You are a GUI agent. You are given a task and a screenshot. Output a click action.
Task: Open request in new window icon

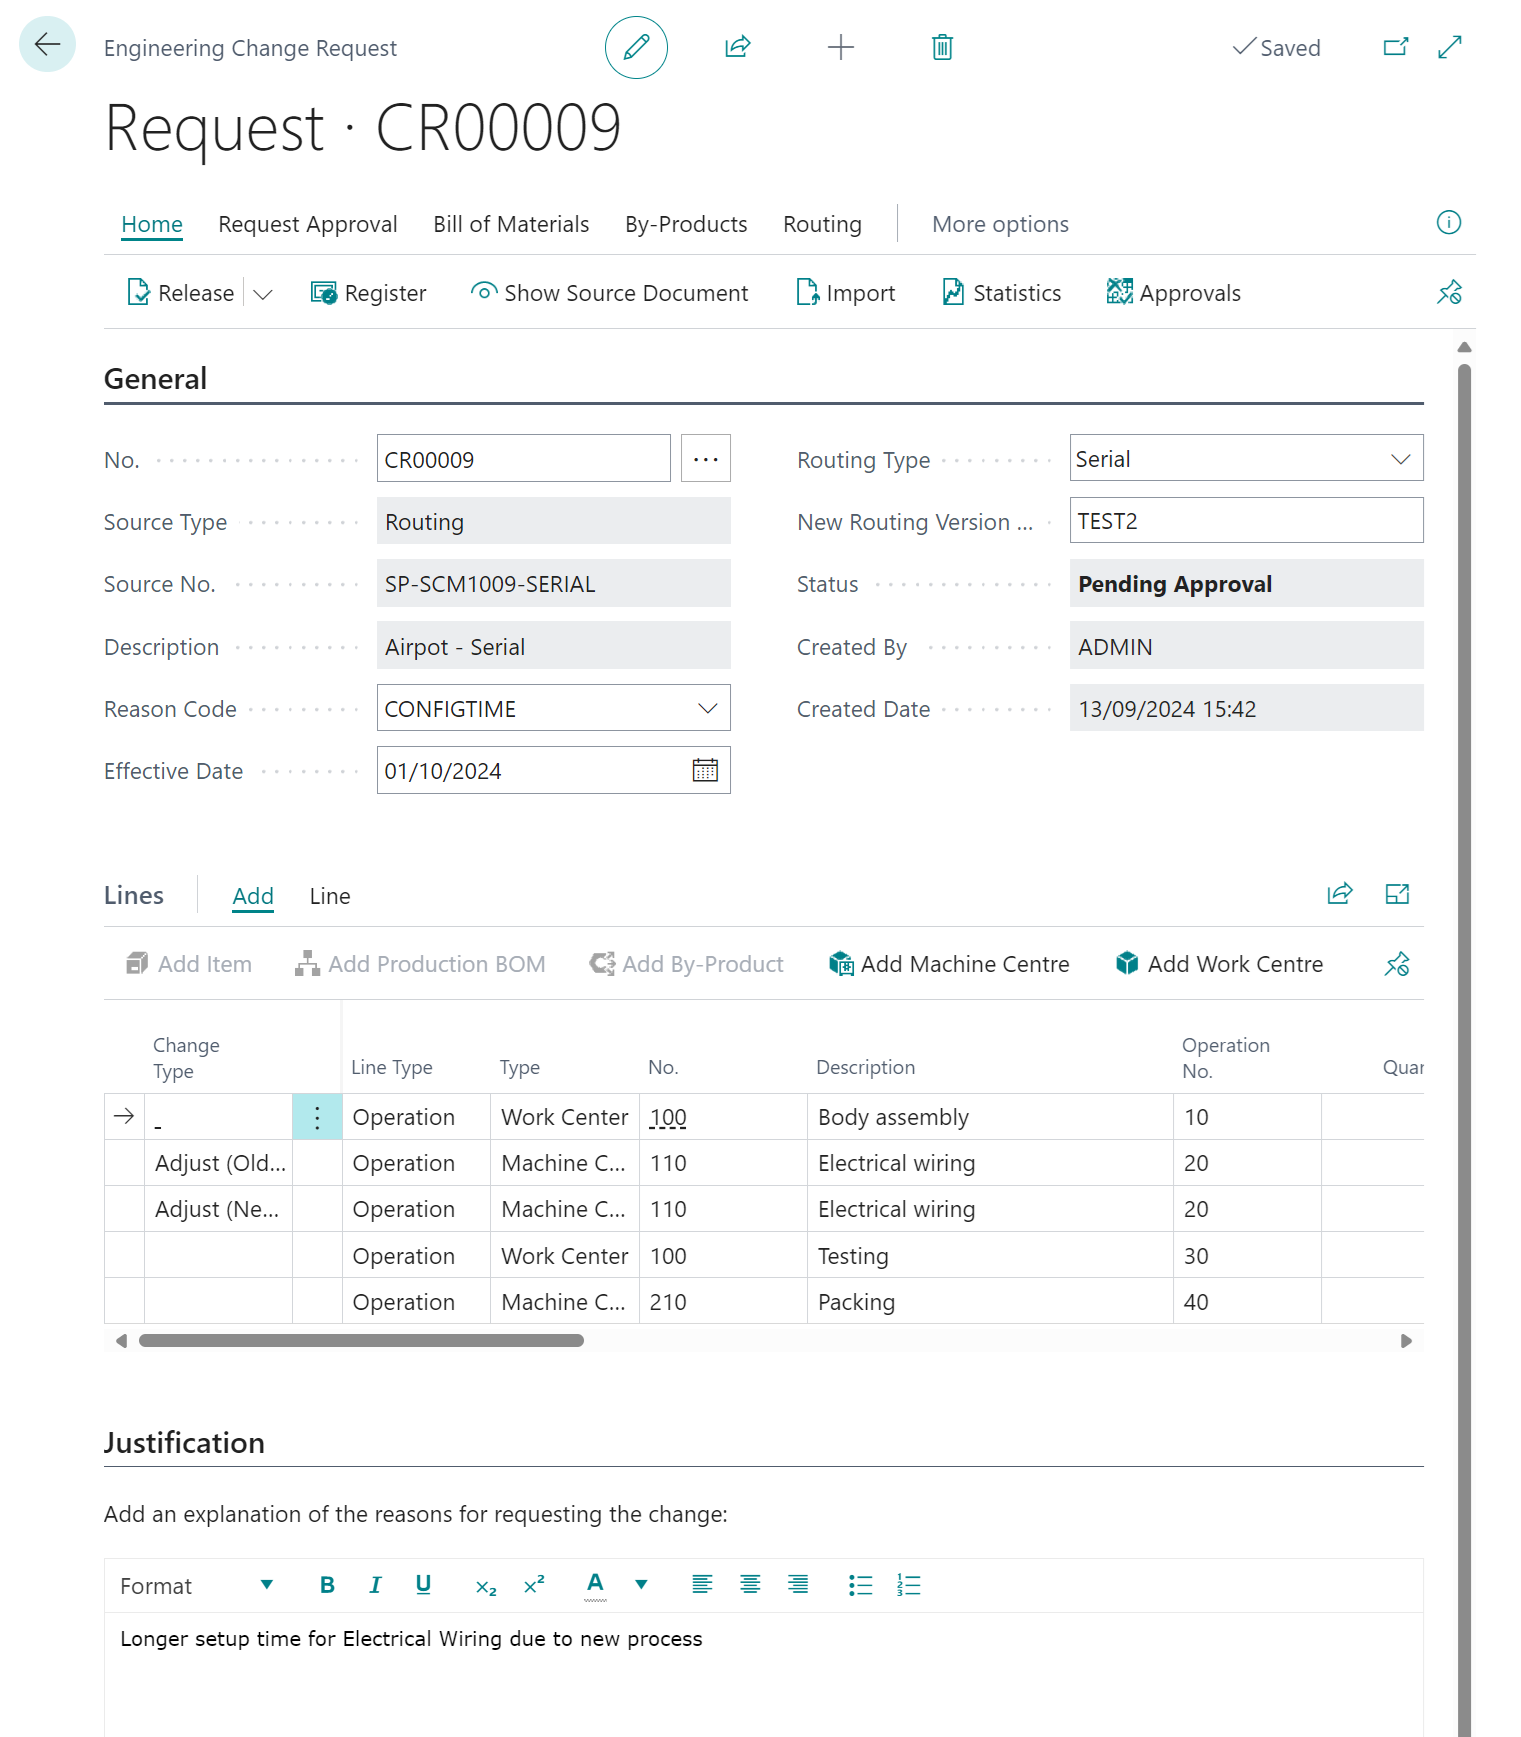click(1395, 47)
